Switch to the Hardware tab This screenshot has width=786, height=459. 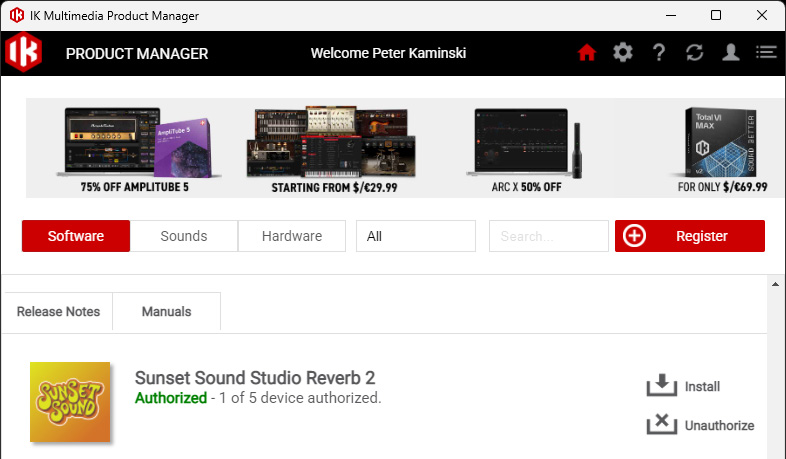[292, 236]
